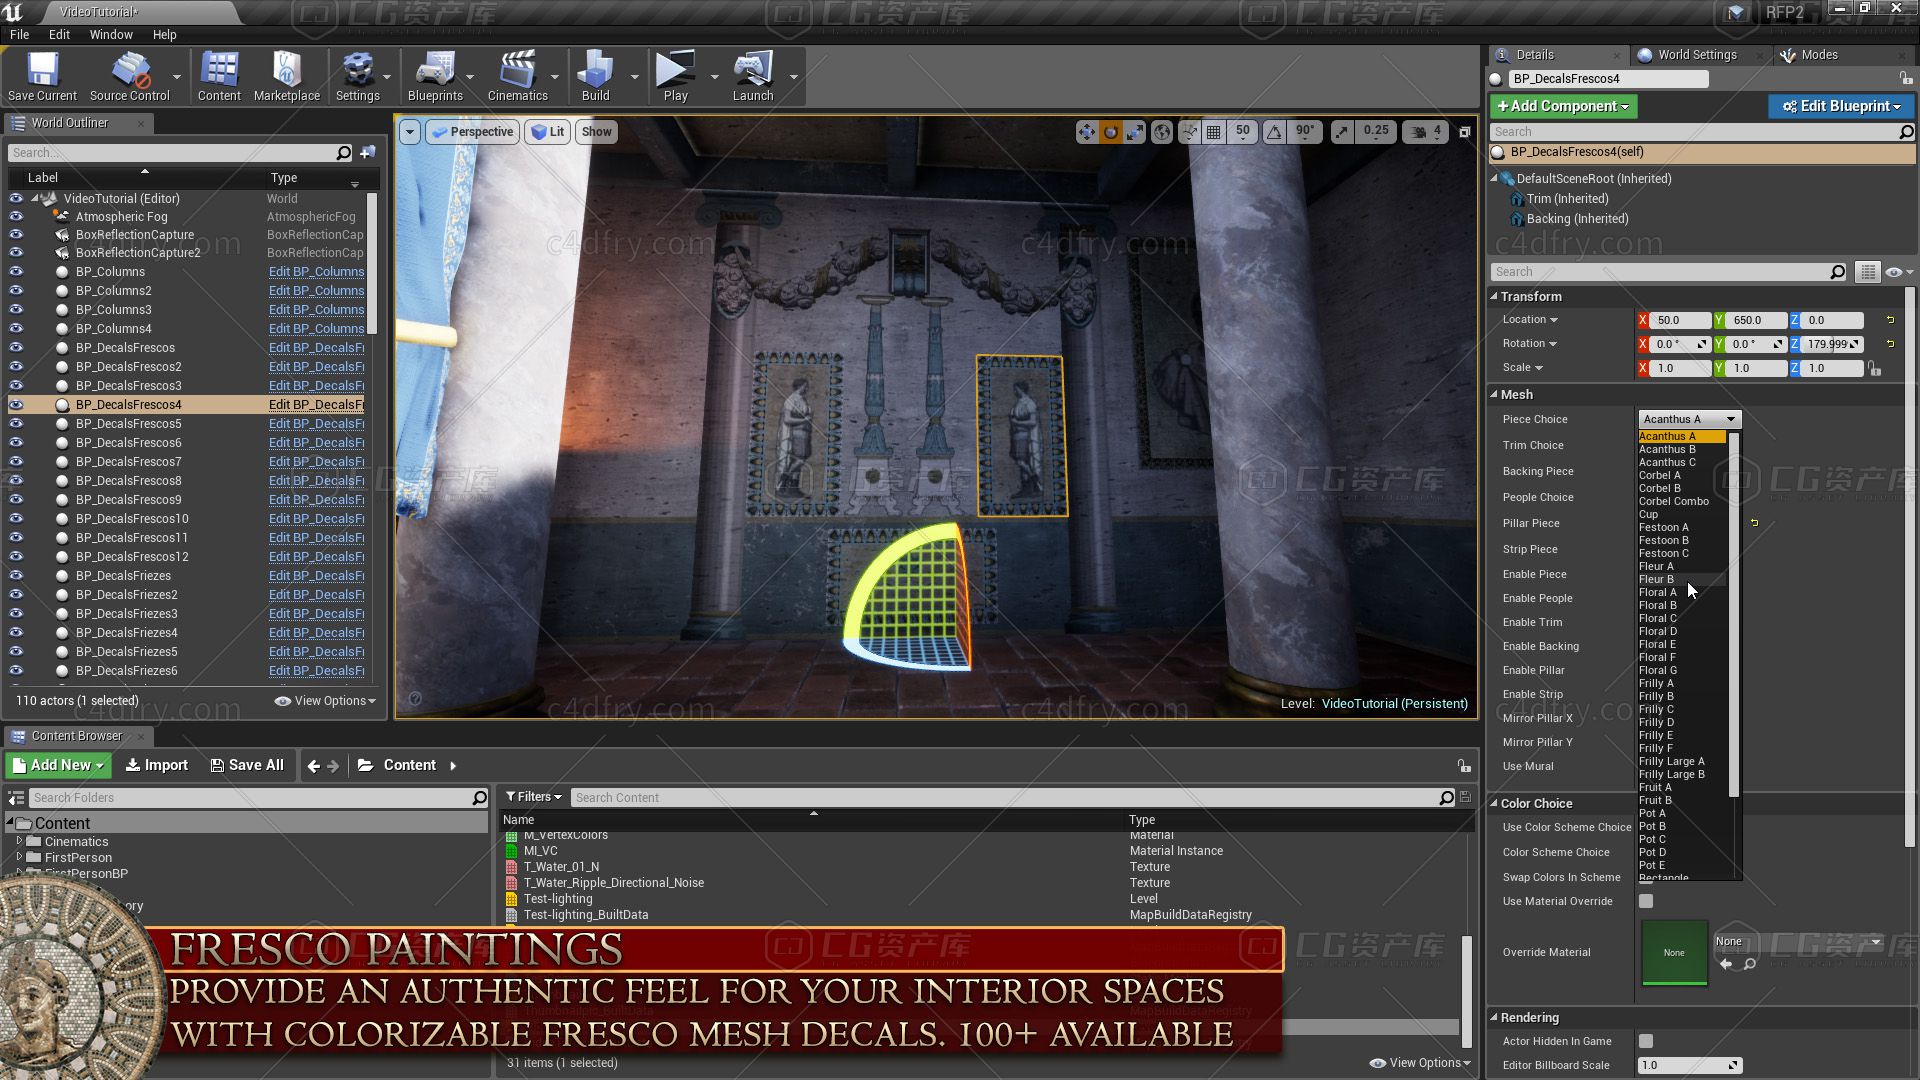Open the Cinematics toolbar icon

[x=517, y=77]
